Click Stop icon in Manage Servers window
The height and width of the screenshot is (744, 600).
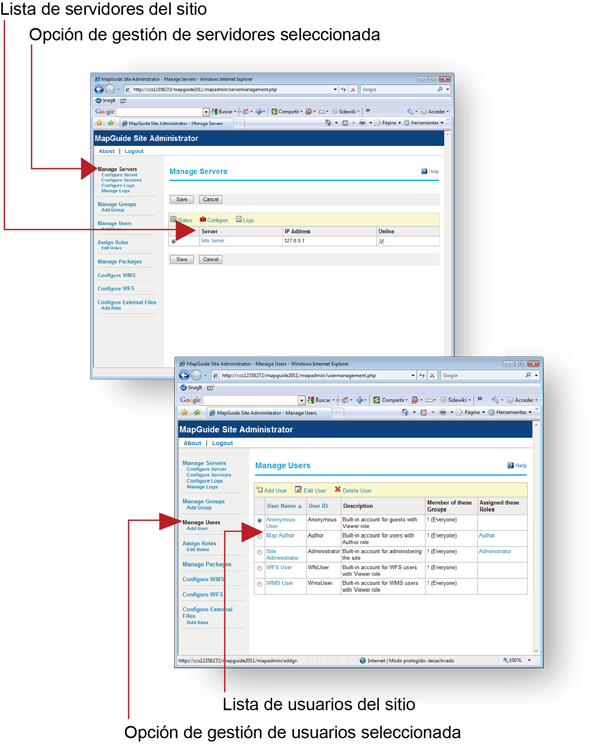pos(353,89)
